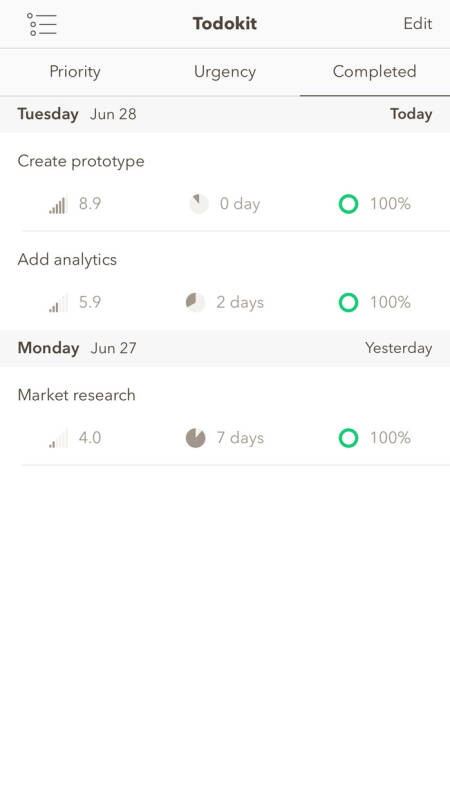Tap the Edit button
This screenshot has width=450, height=800.
[x=418, y=23]
